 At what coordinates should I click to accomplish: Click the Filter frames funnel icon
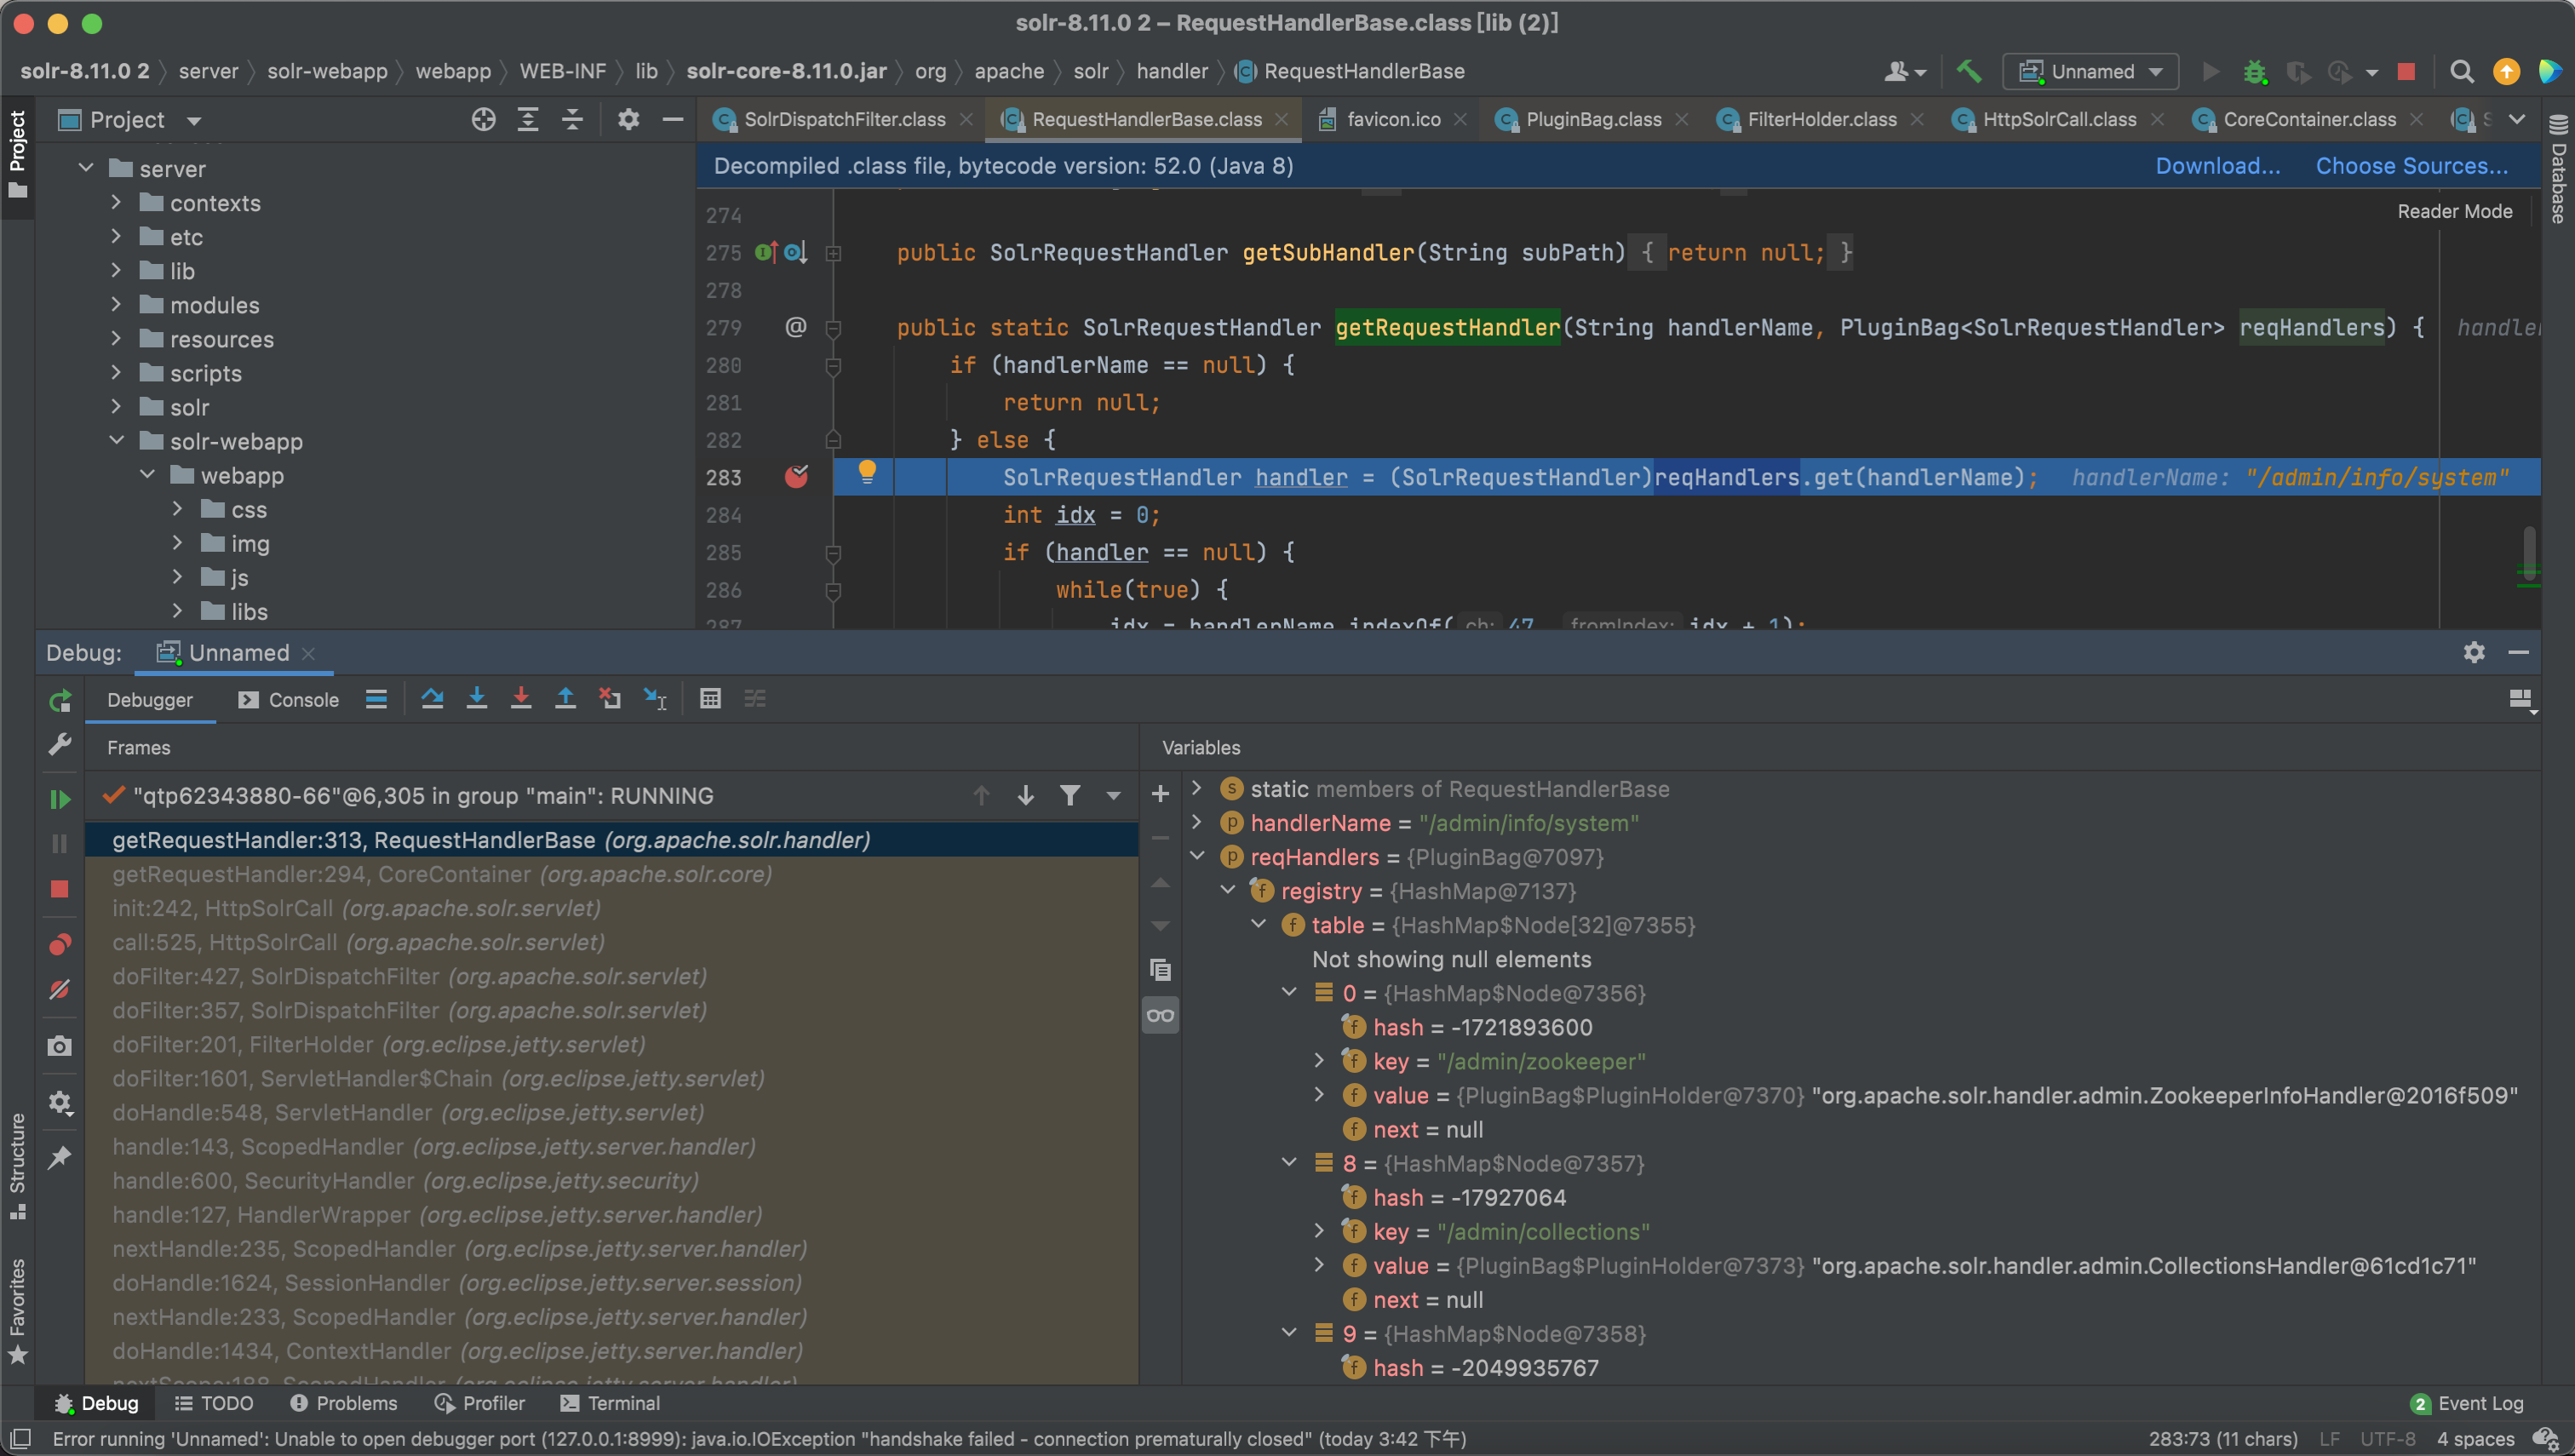tap(1069, 796)
